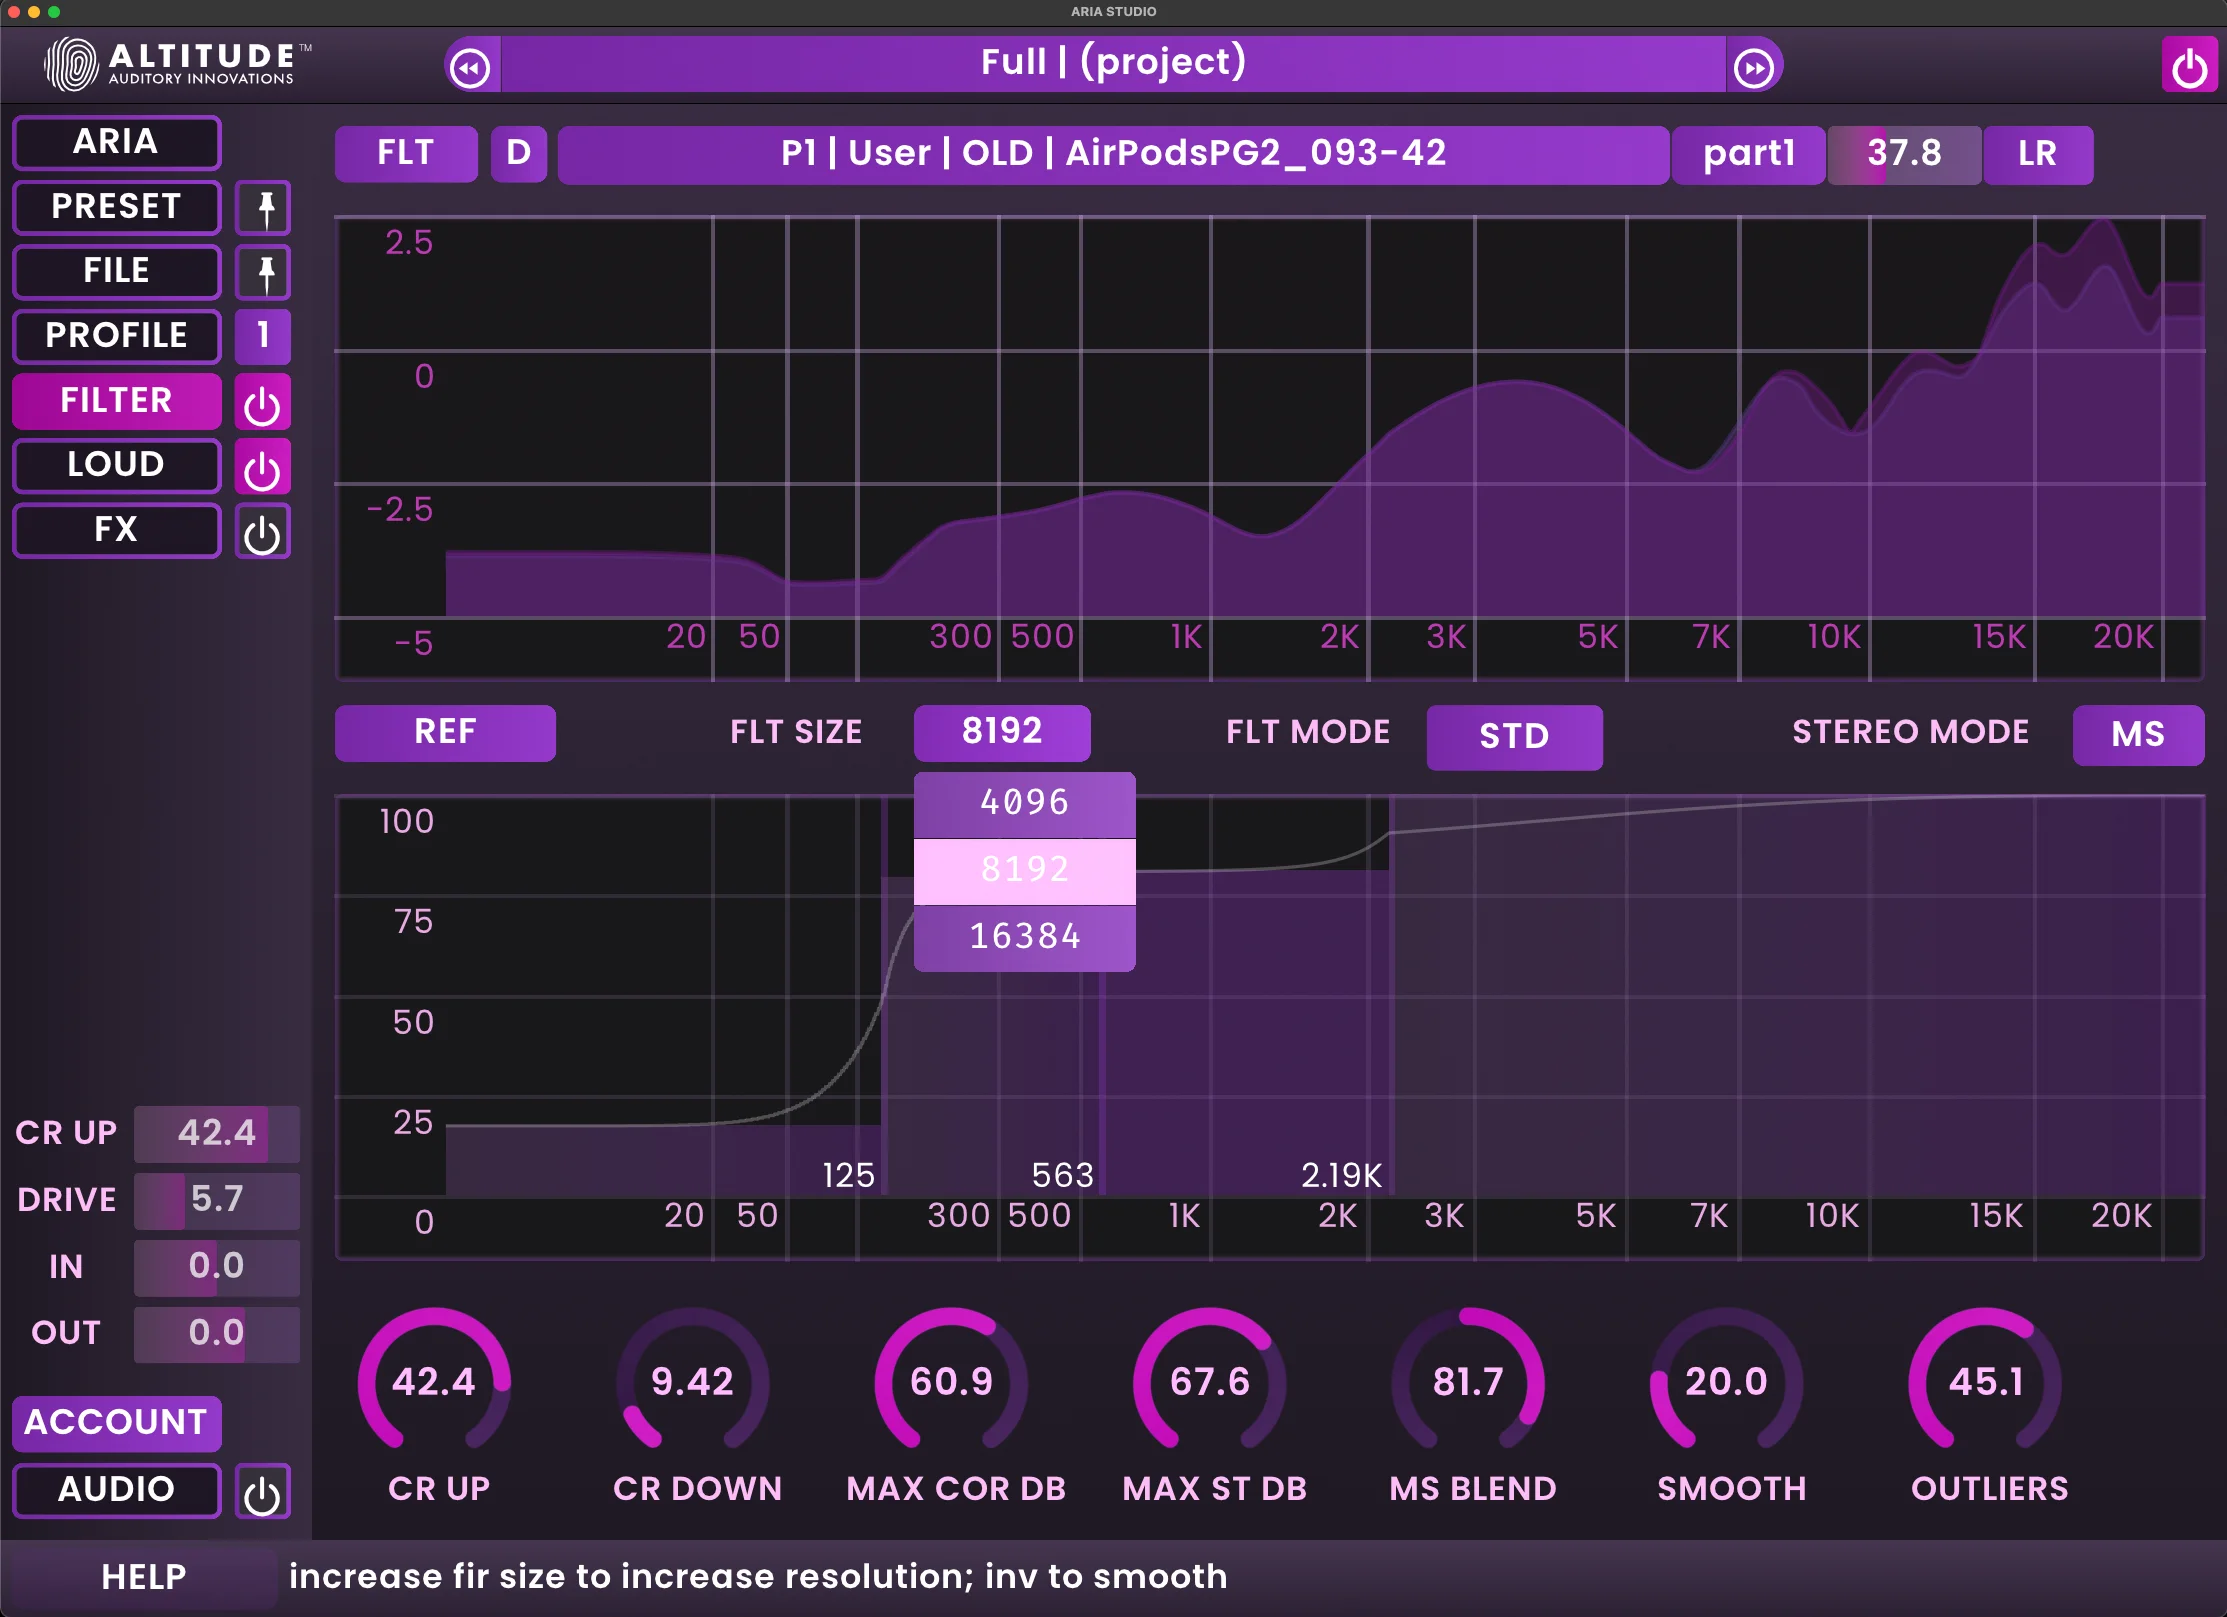Enable the FX power button

pyautogui.click(x=262, y=533)
